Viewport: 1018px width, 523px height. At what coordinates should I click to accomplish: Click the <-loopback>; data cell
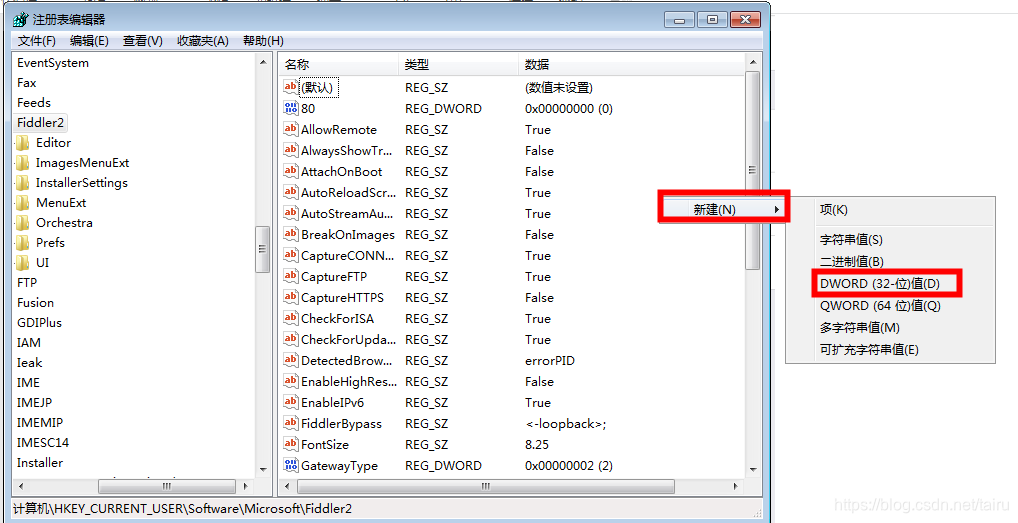[565, 423]
